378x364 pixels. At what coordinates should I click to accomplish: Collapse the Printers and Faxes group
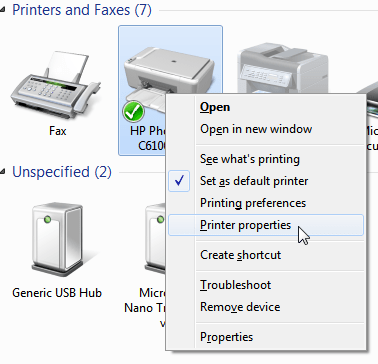tap(2, 10)
